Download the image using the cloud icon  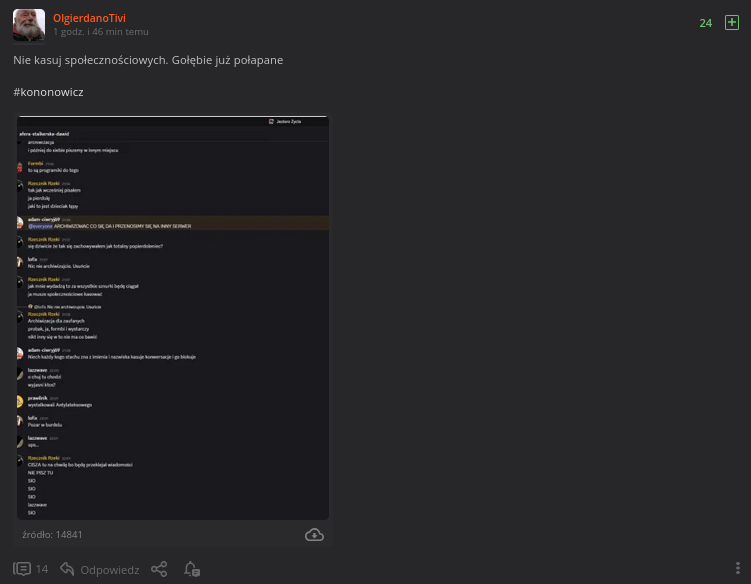pyautogui.click(x=314, y=535)
